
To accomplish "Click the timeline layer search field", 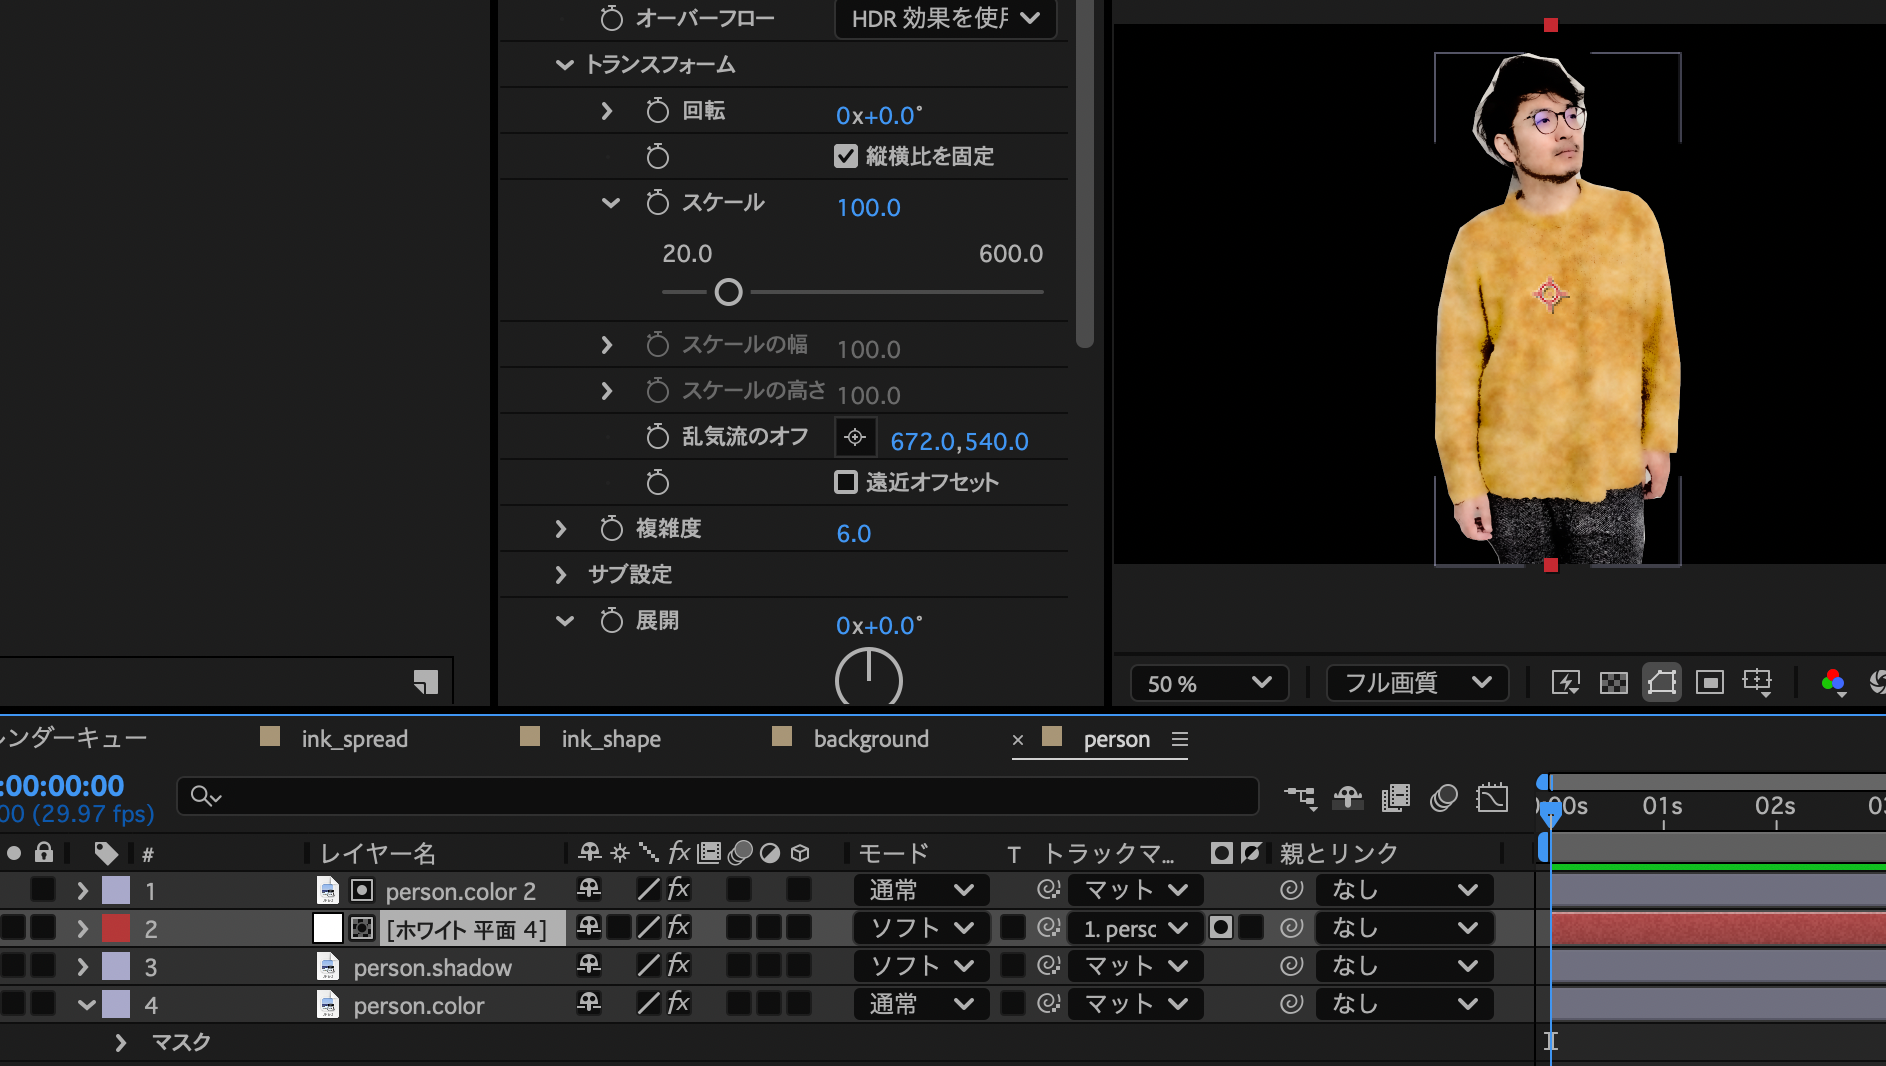I will (x=718, y=796).
